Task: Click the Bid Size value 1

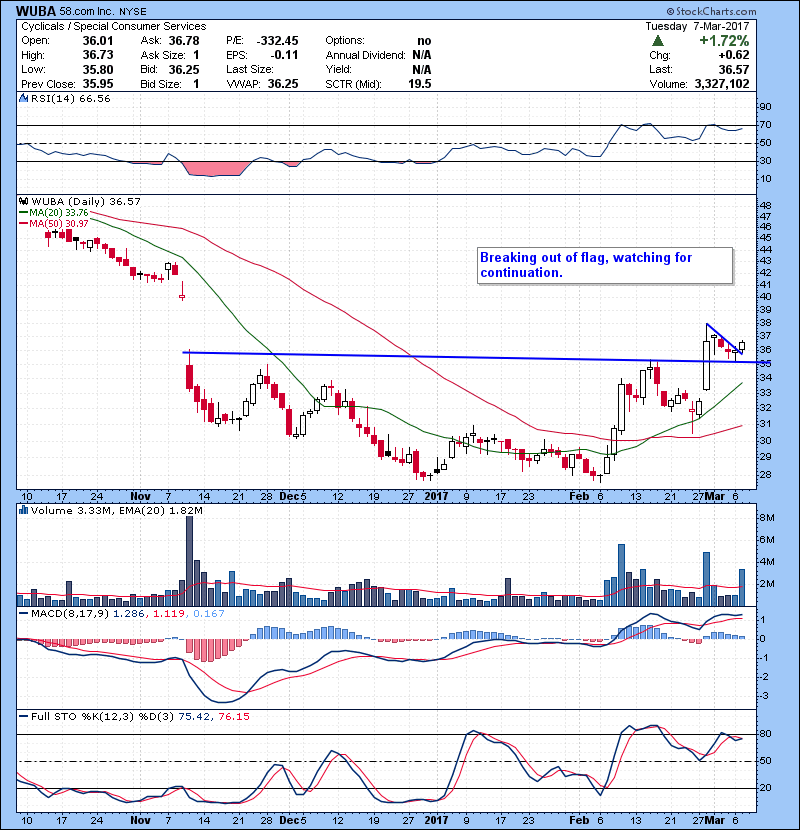Action: [196, 84]
